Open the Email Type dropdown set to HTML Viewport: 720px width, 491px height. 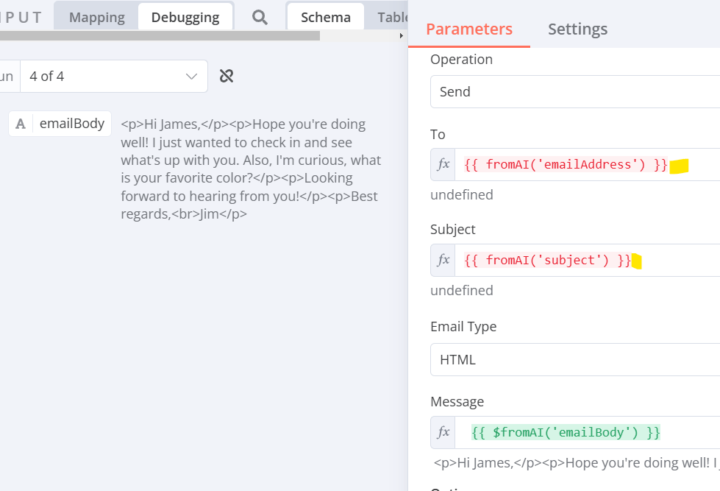[x=575, y=360]
